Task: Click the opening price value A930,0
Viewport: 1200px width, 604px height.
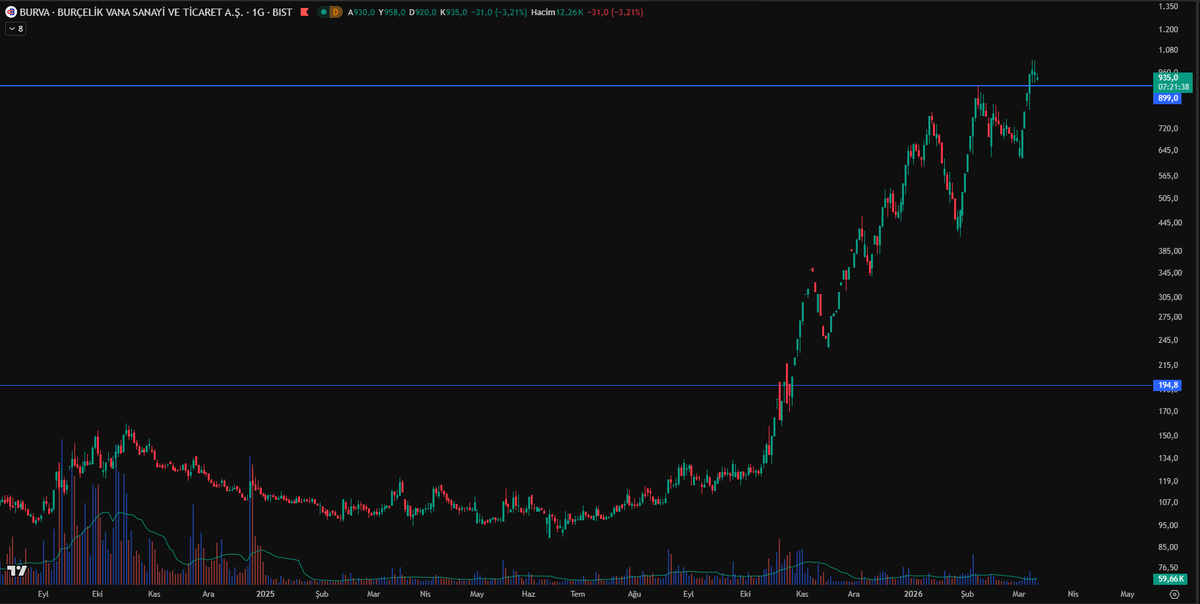Action: click(x=361, y=12)
